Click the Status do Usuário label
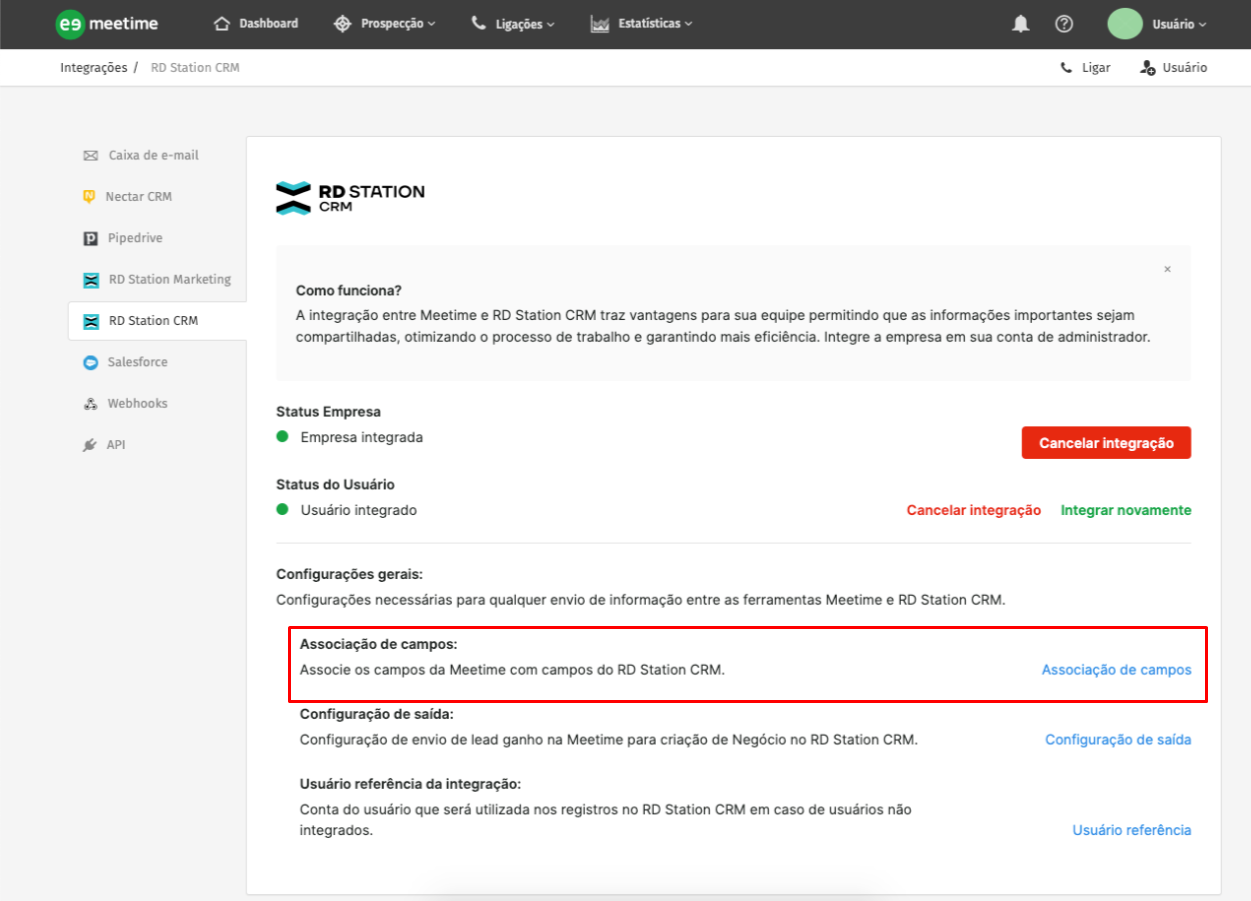This screenshot has width=1251, height=901. [335, 485]
